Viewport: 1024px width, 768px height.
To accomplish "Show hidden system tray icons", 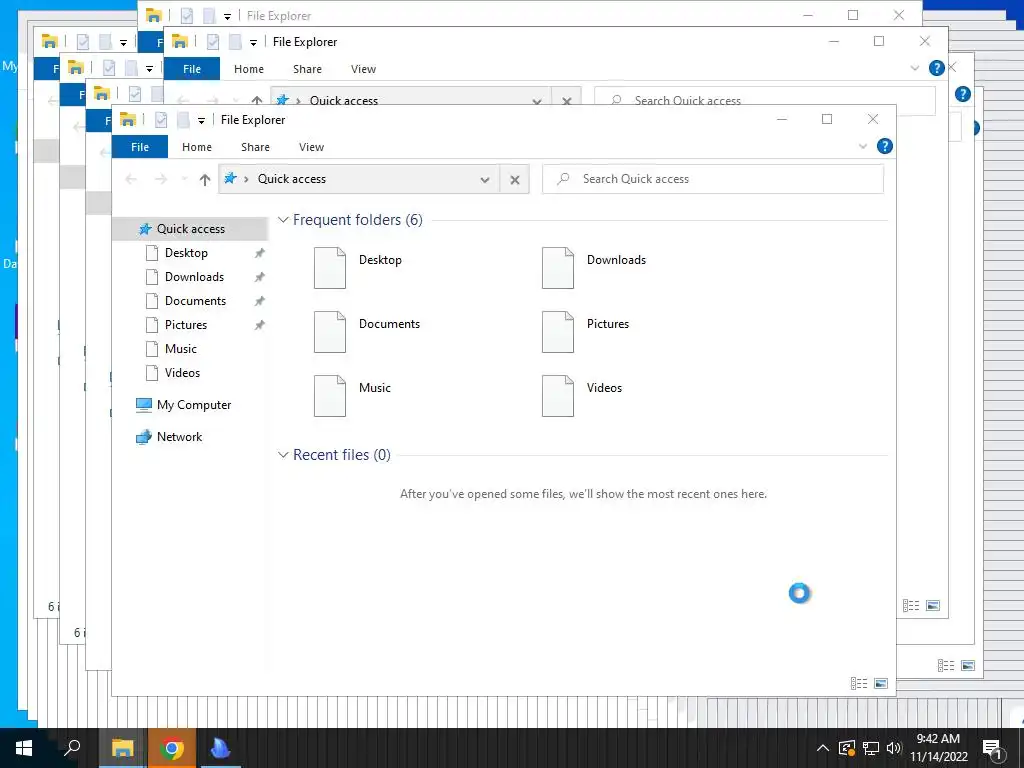I will 823,748.
